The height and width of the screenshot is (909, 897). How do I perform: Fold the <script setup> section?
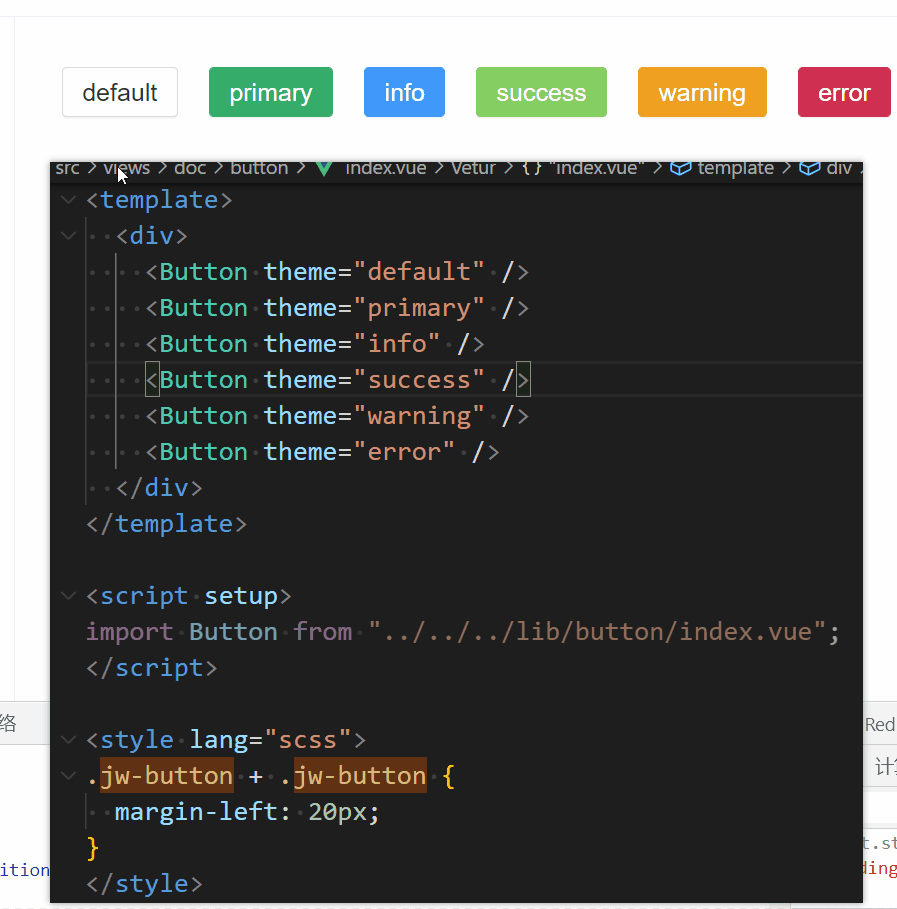coord(68,596)
